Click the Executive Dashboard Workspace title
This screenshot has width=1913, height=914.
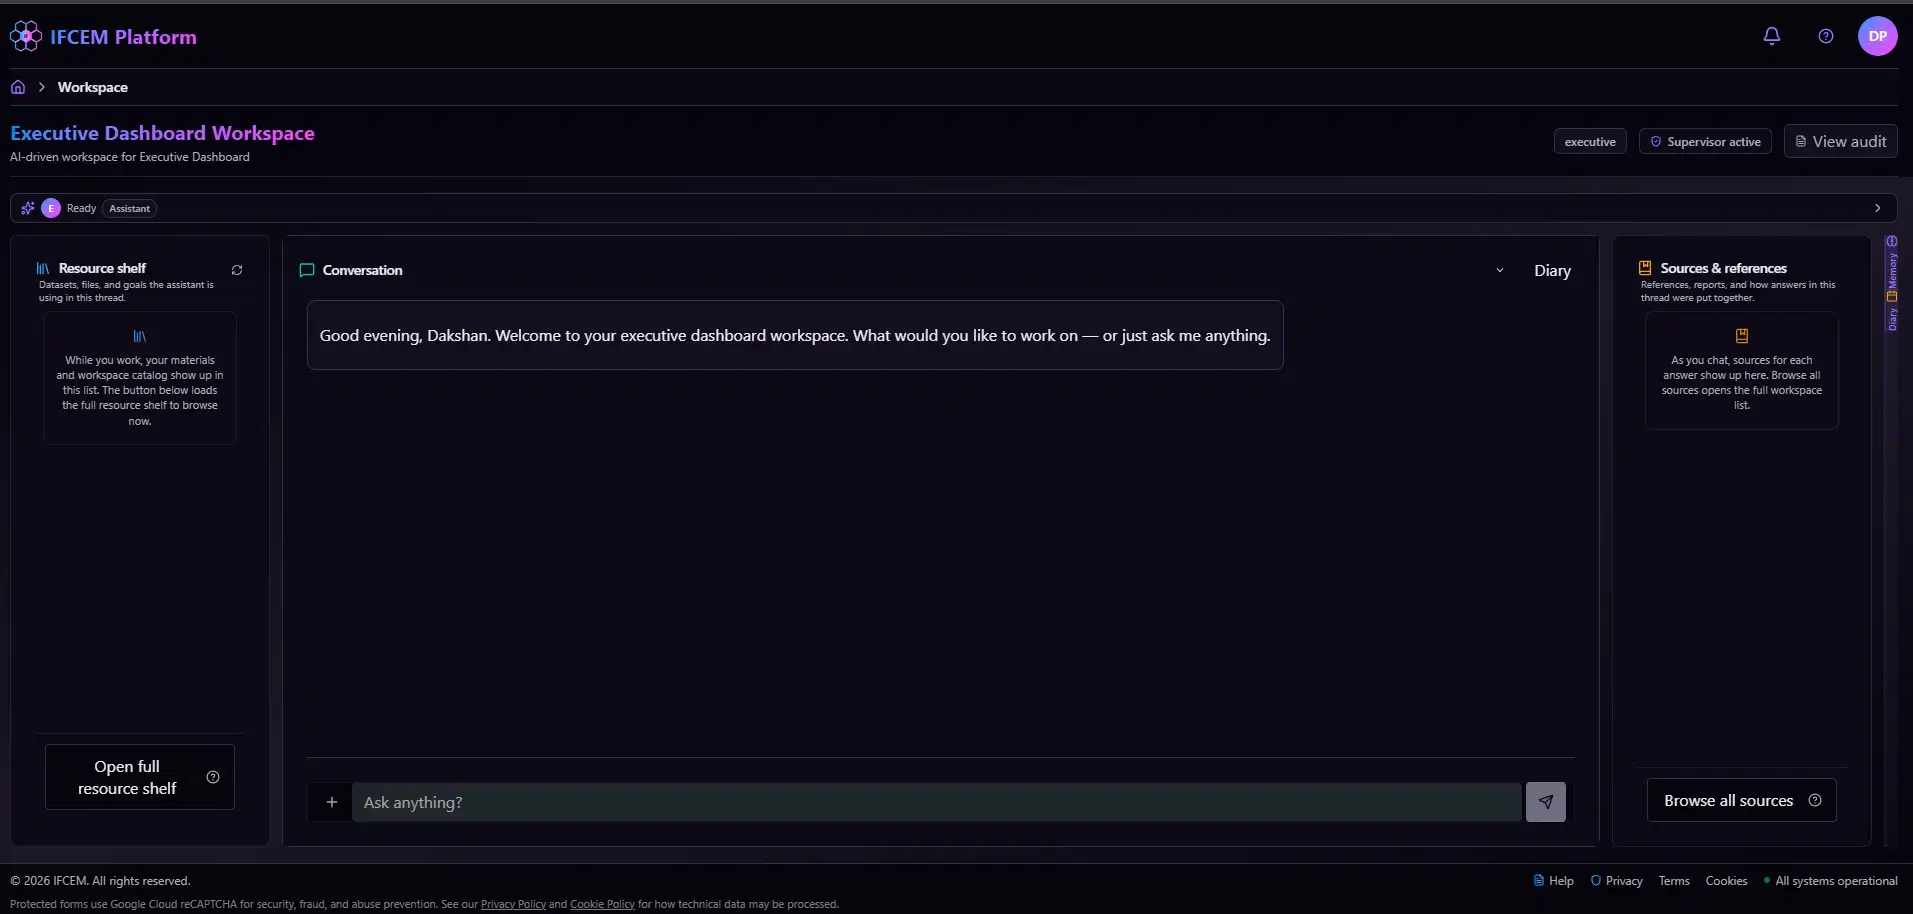click(x=162, y=133)
